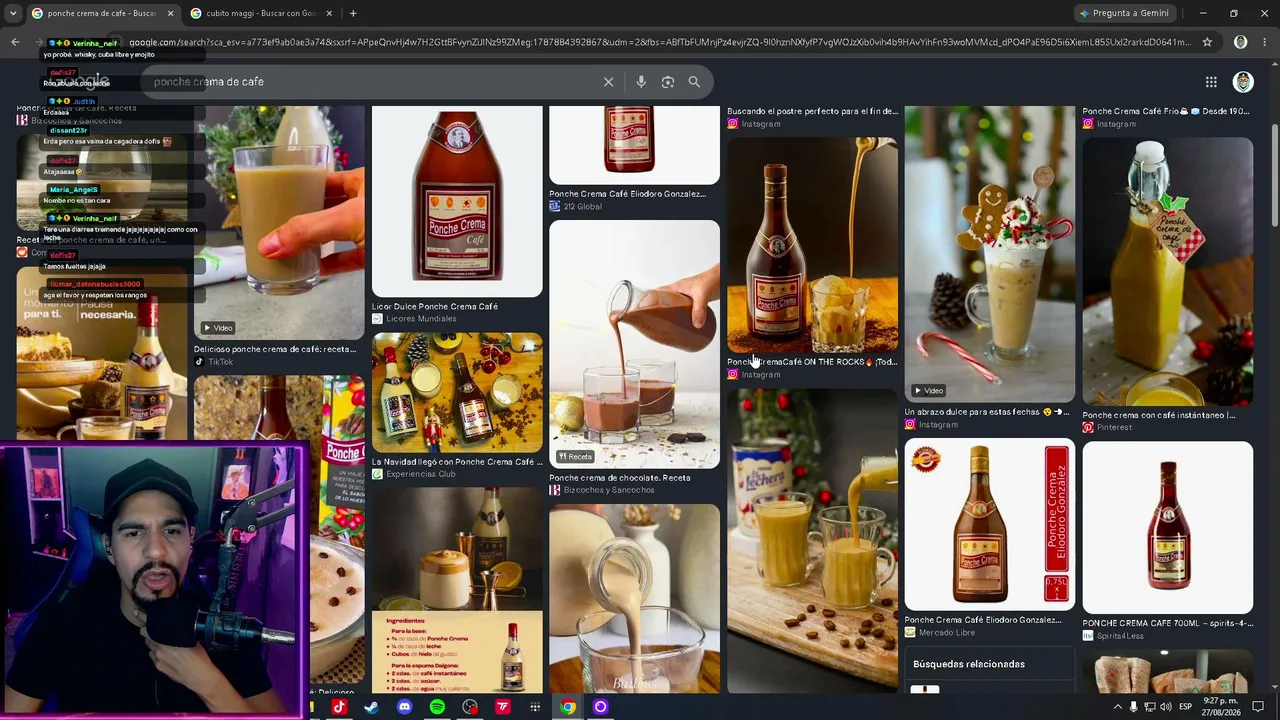Open TikTok from the taskbar

[x=338, y=707]
